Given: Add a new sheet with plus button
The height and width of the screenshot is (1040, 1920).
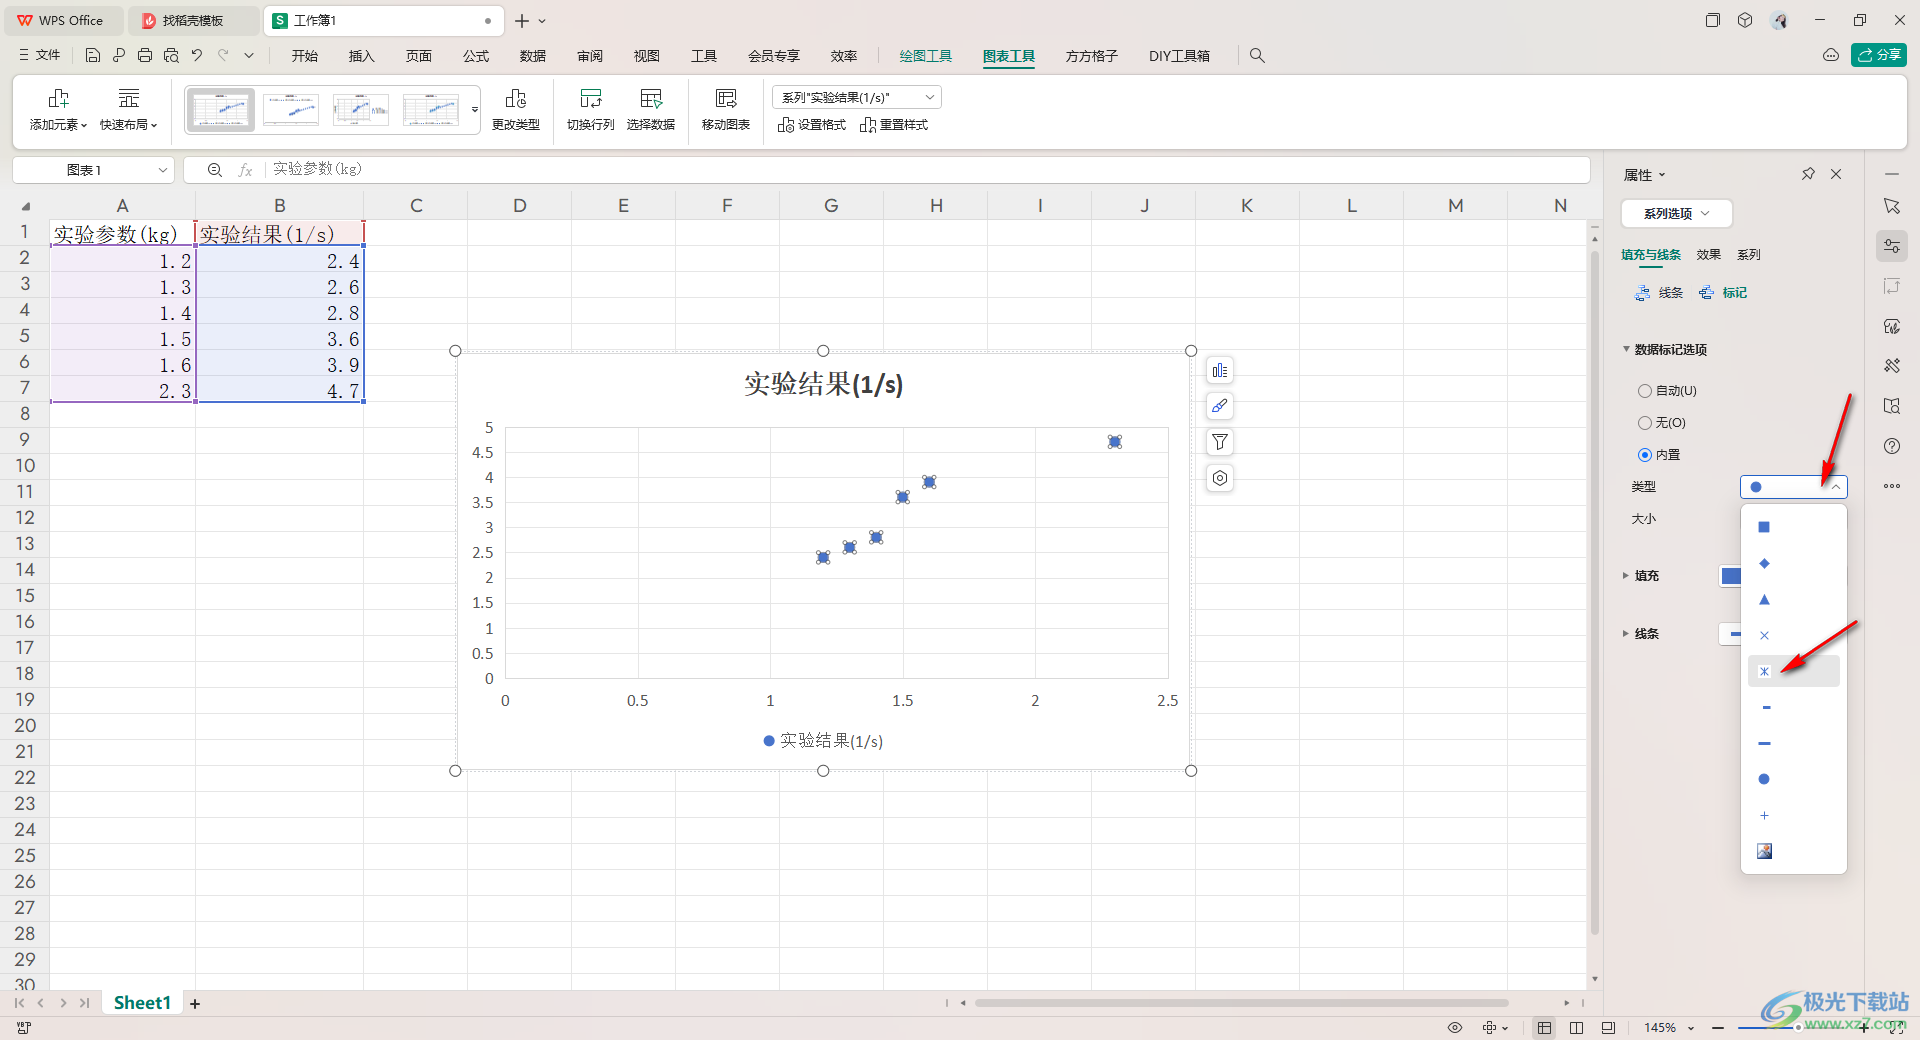Looking at the screenshot, I should pos(195,1004).
